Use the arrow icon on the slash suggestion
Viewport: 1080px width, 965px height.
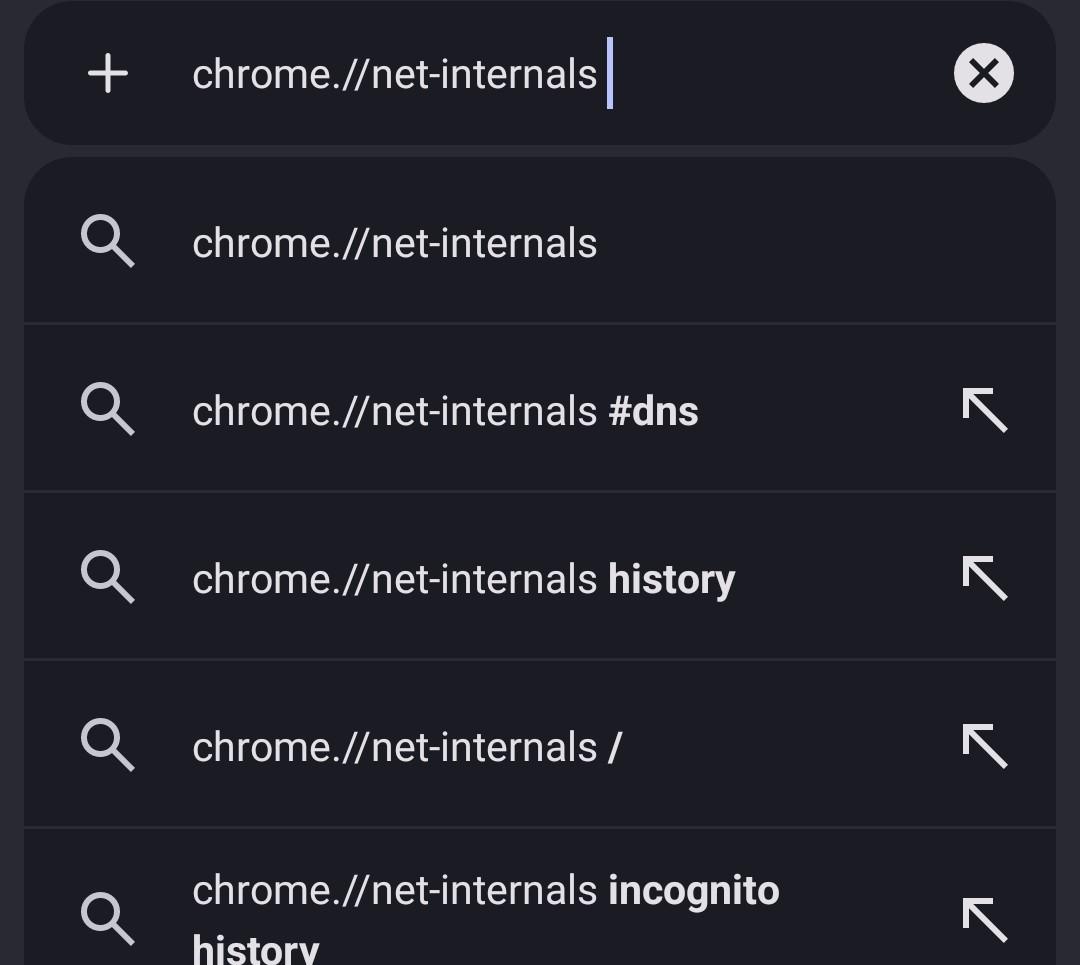pyautogui.click(x=984, y=745)
